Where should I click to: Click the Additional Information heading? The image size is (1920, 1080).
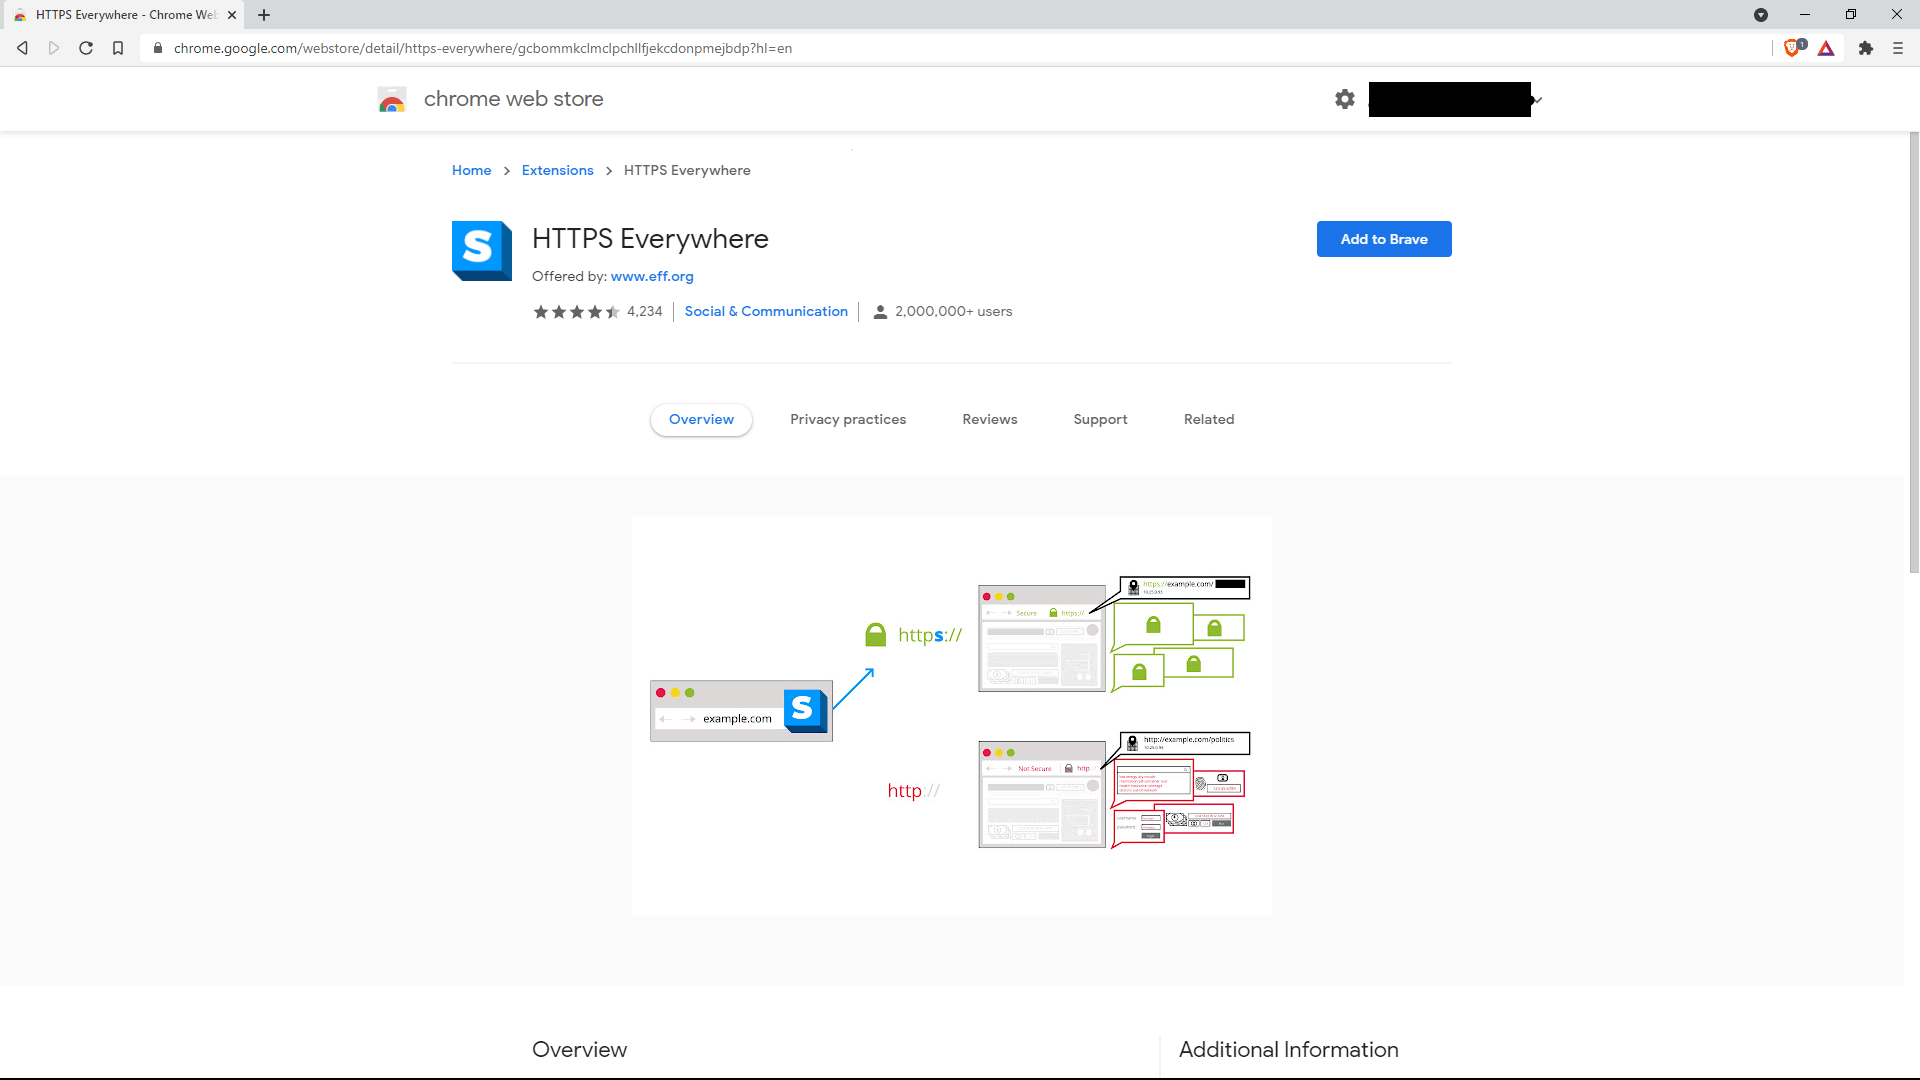tap(1288, 1049)
